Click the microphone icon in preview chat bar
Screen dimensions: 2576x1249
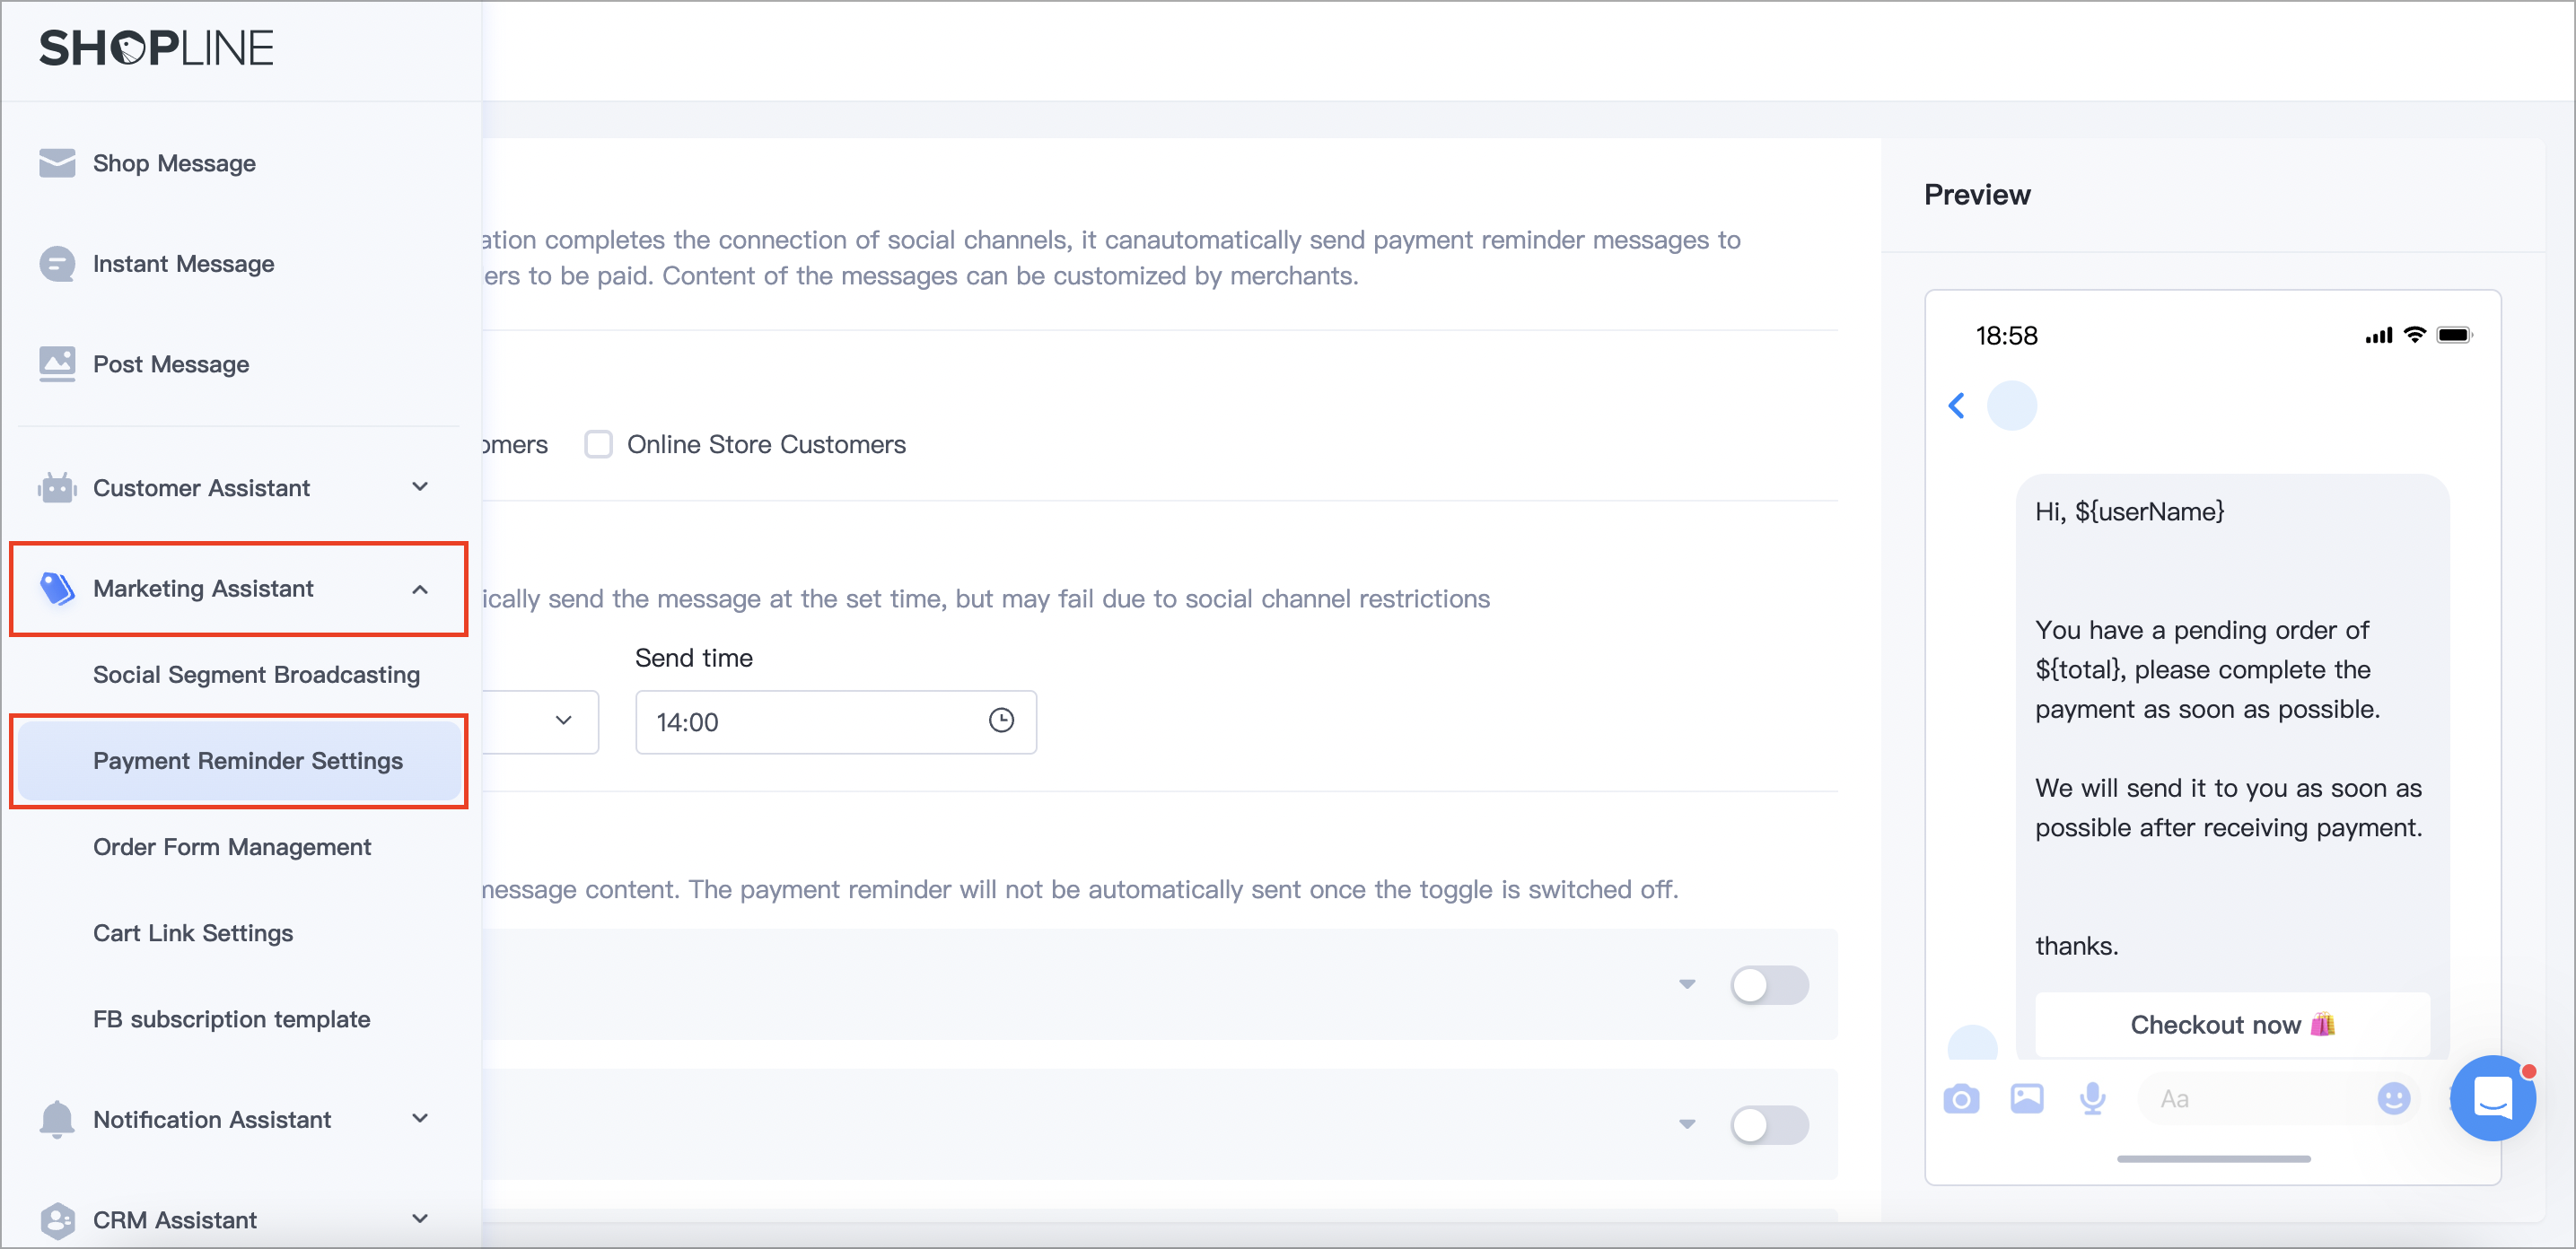[x=2092, y=1099]
